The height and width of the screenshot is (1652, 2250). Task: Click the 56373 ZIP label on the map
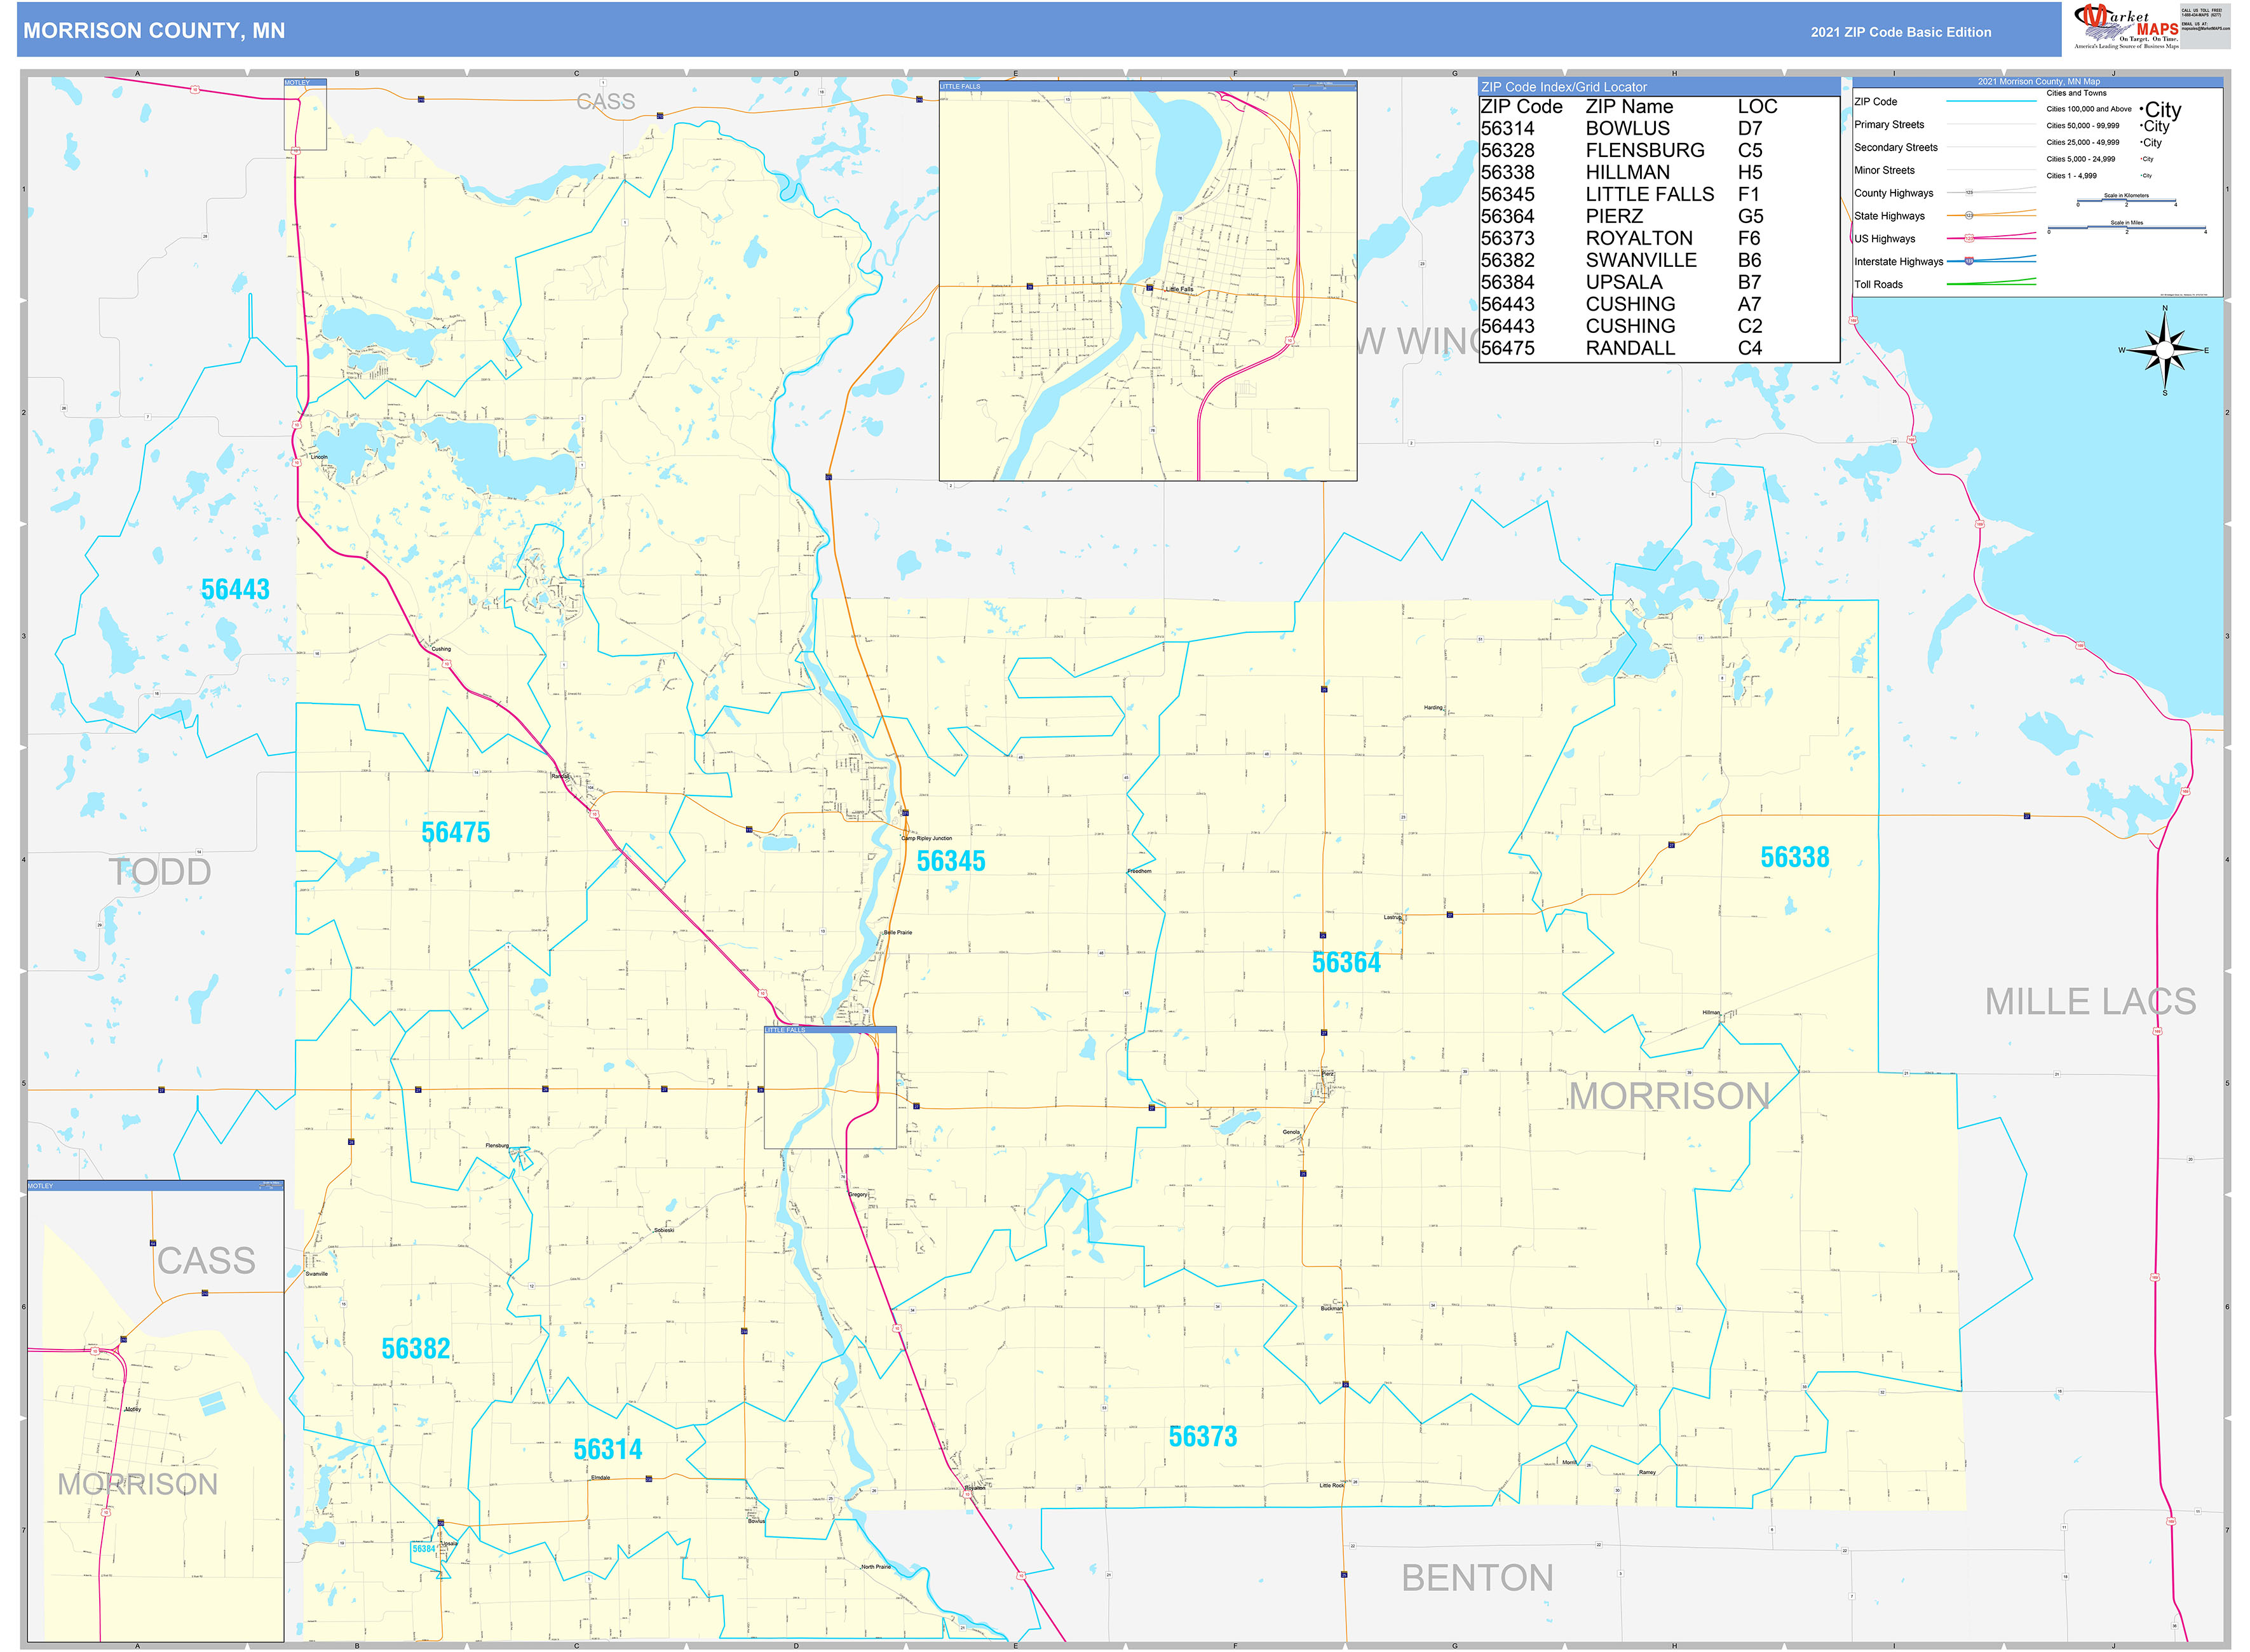pyautogui.click(x=1203, y=1437)
